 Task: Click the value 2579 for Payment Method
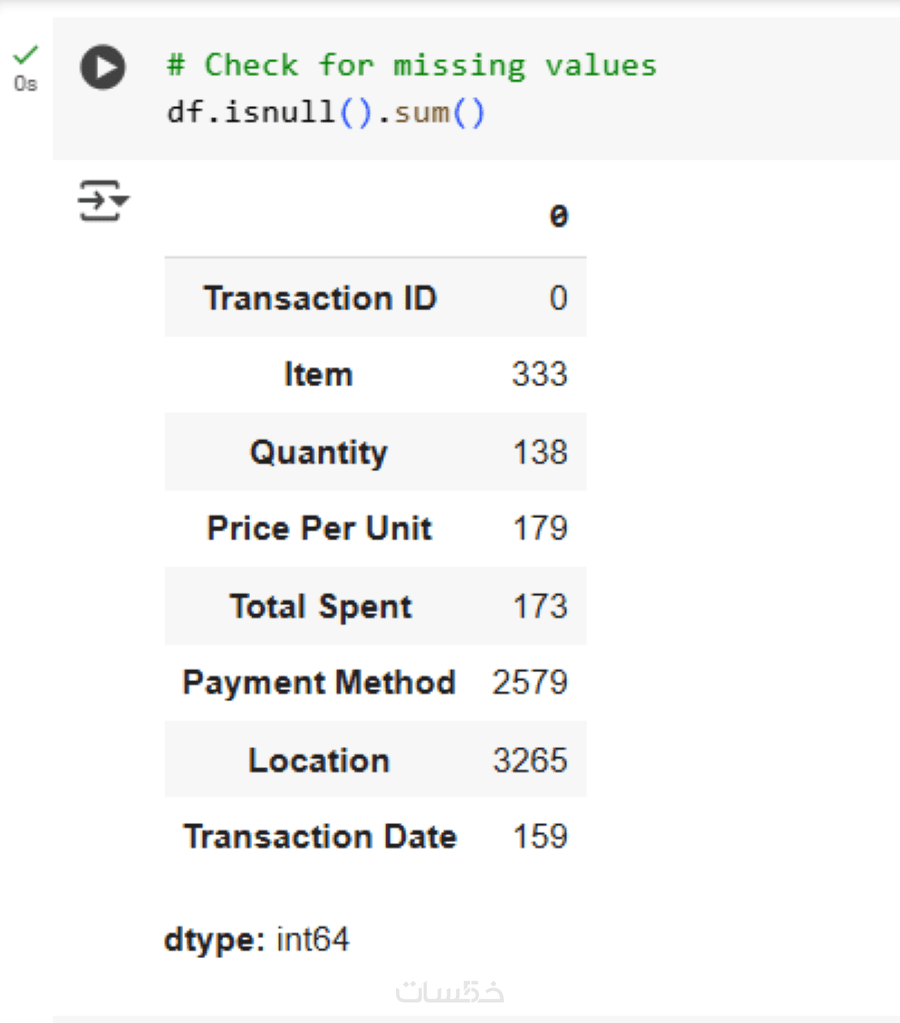530,683
